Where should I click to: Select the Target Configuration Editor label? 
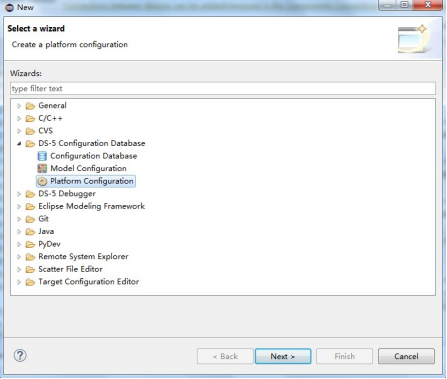click(89, 282)
